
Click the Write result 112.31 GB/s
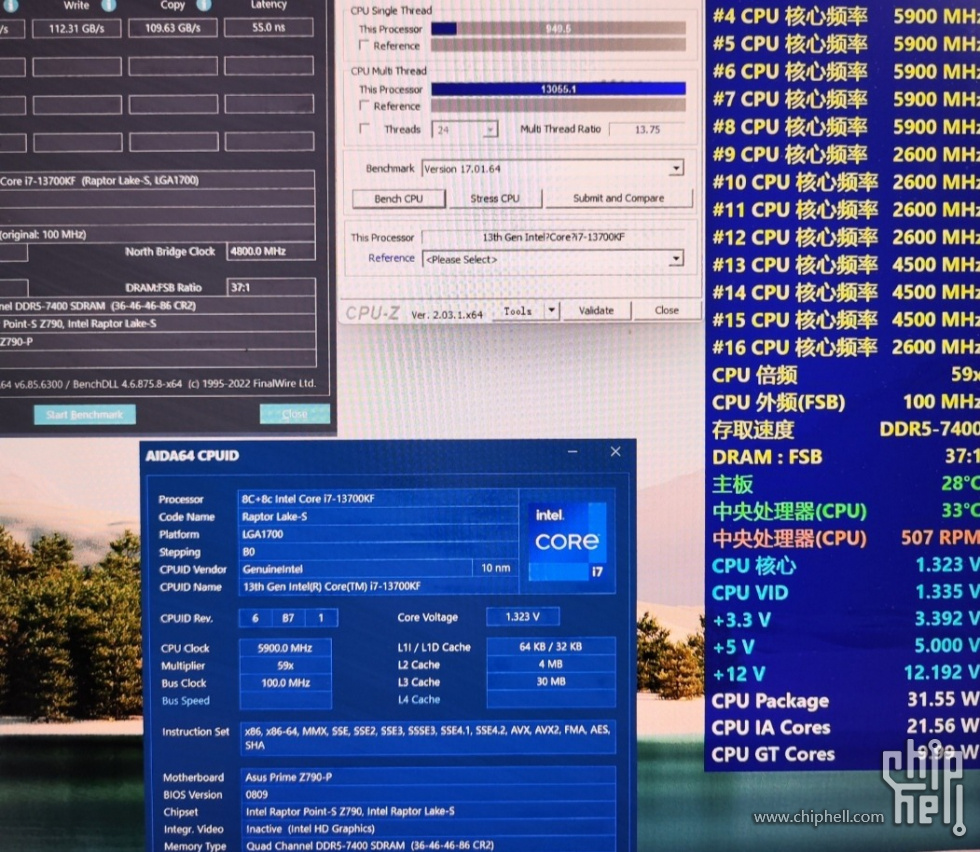[x=77, y=29]
